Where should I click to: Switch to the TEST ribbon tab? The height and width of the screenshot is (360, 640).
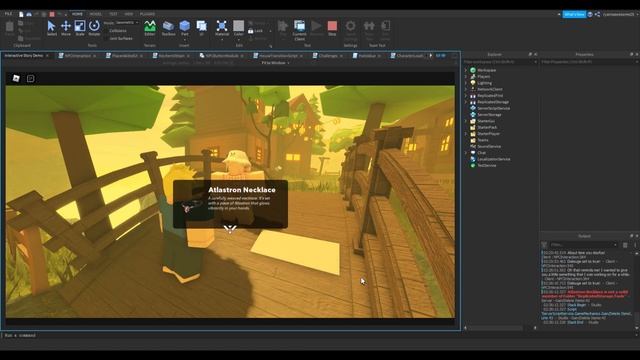pyautogui.click(x=113, y=14)
